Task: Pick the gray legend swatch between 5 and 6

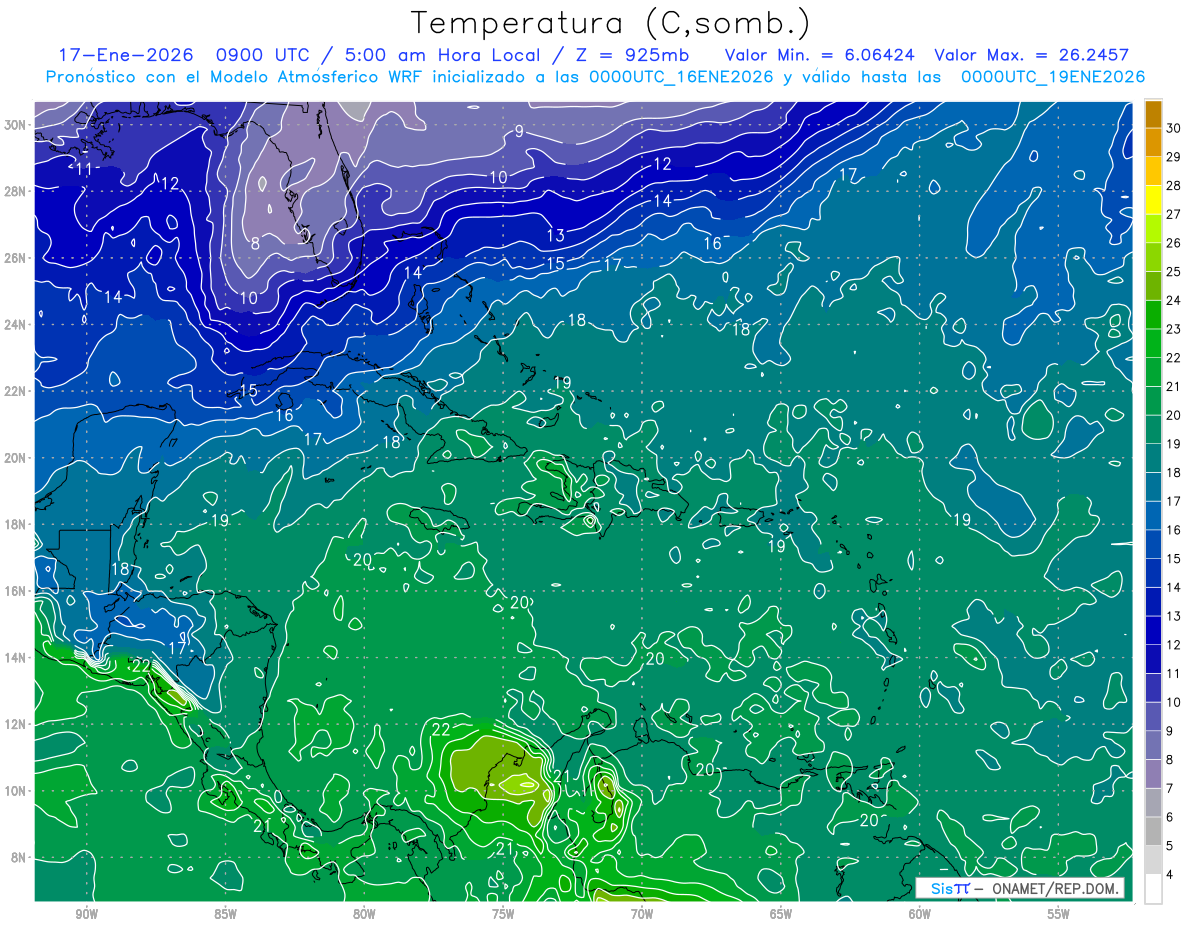Action: pyautogui.click(x=1153, y=831)
